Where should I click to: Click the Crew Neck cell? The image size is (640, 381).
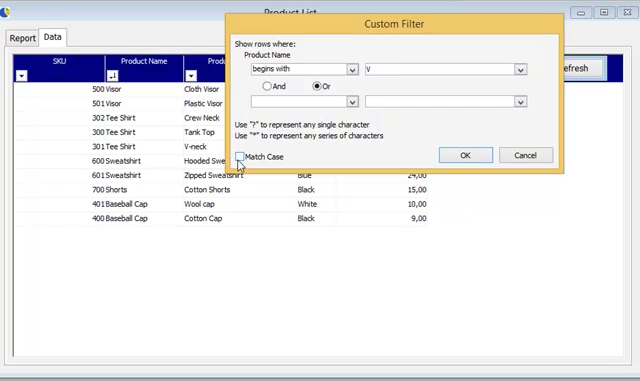[x=202, y=118]
